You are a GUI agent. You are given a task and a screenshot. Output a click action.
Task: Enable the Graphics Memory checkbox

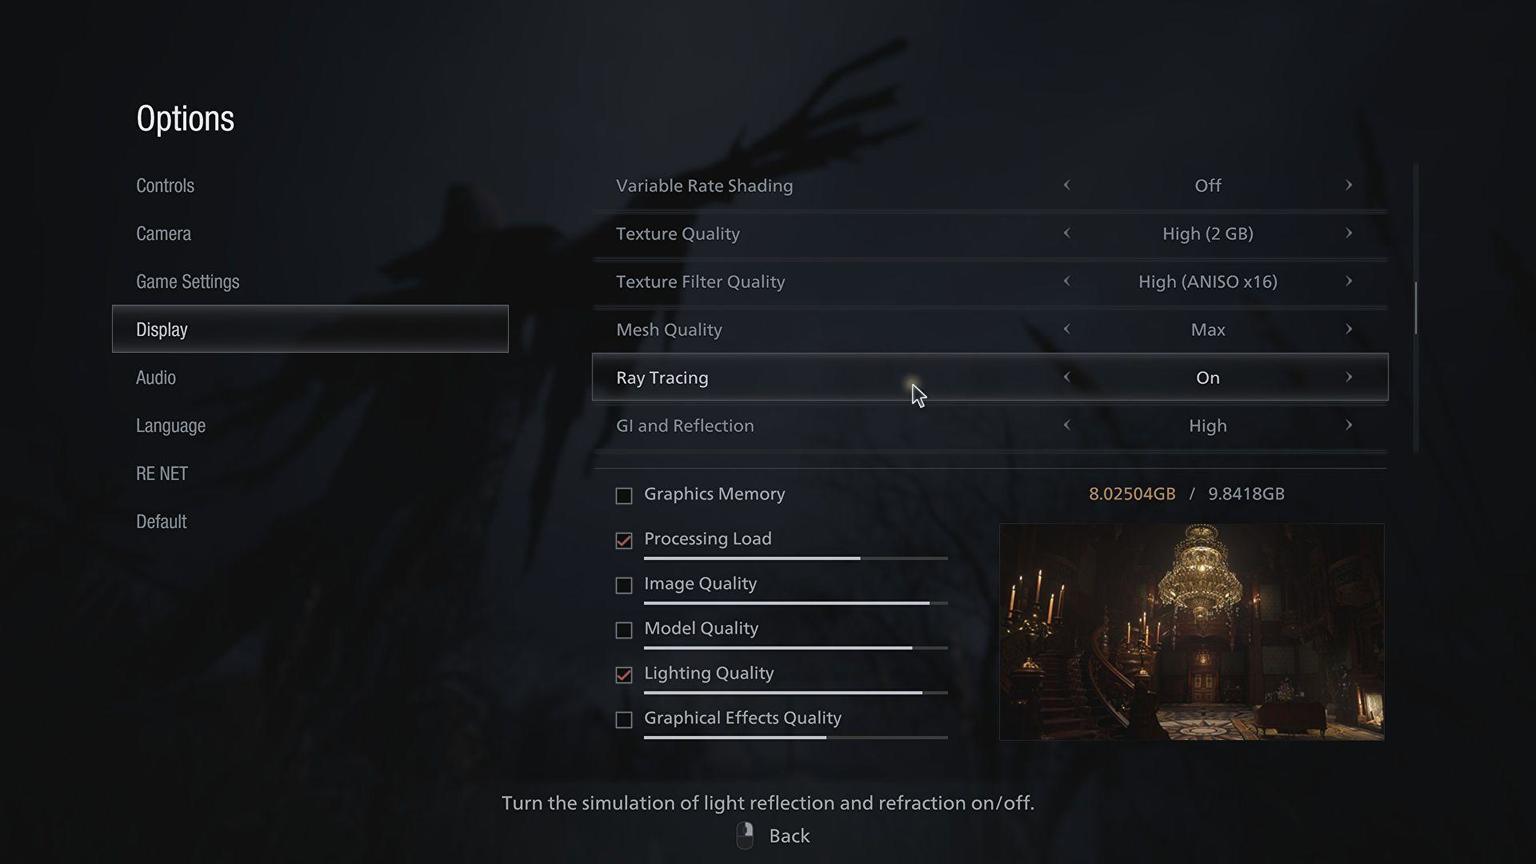point(624,495)
